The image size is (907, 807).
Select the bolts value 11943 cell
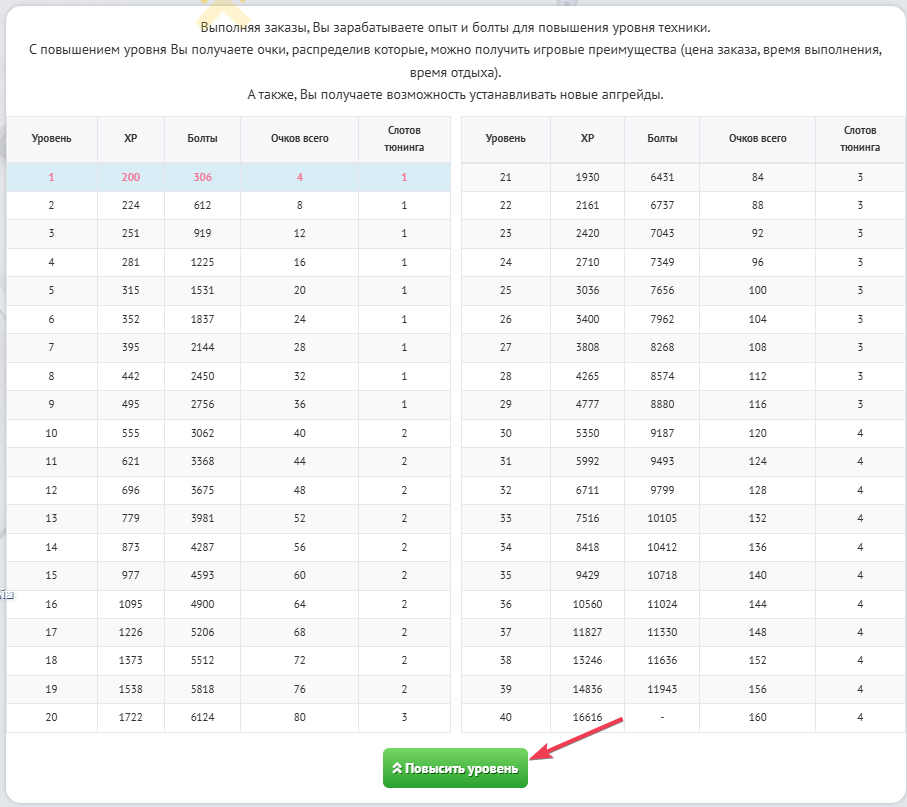click(662, 689)
